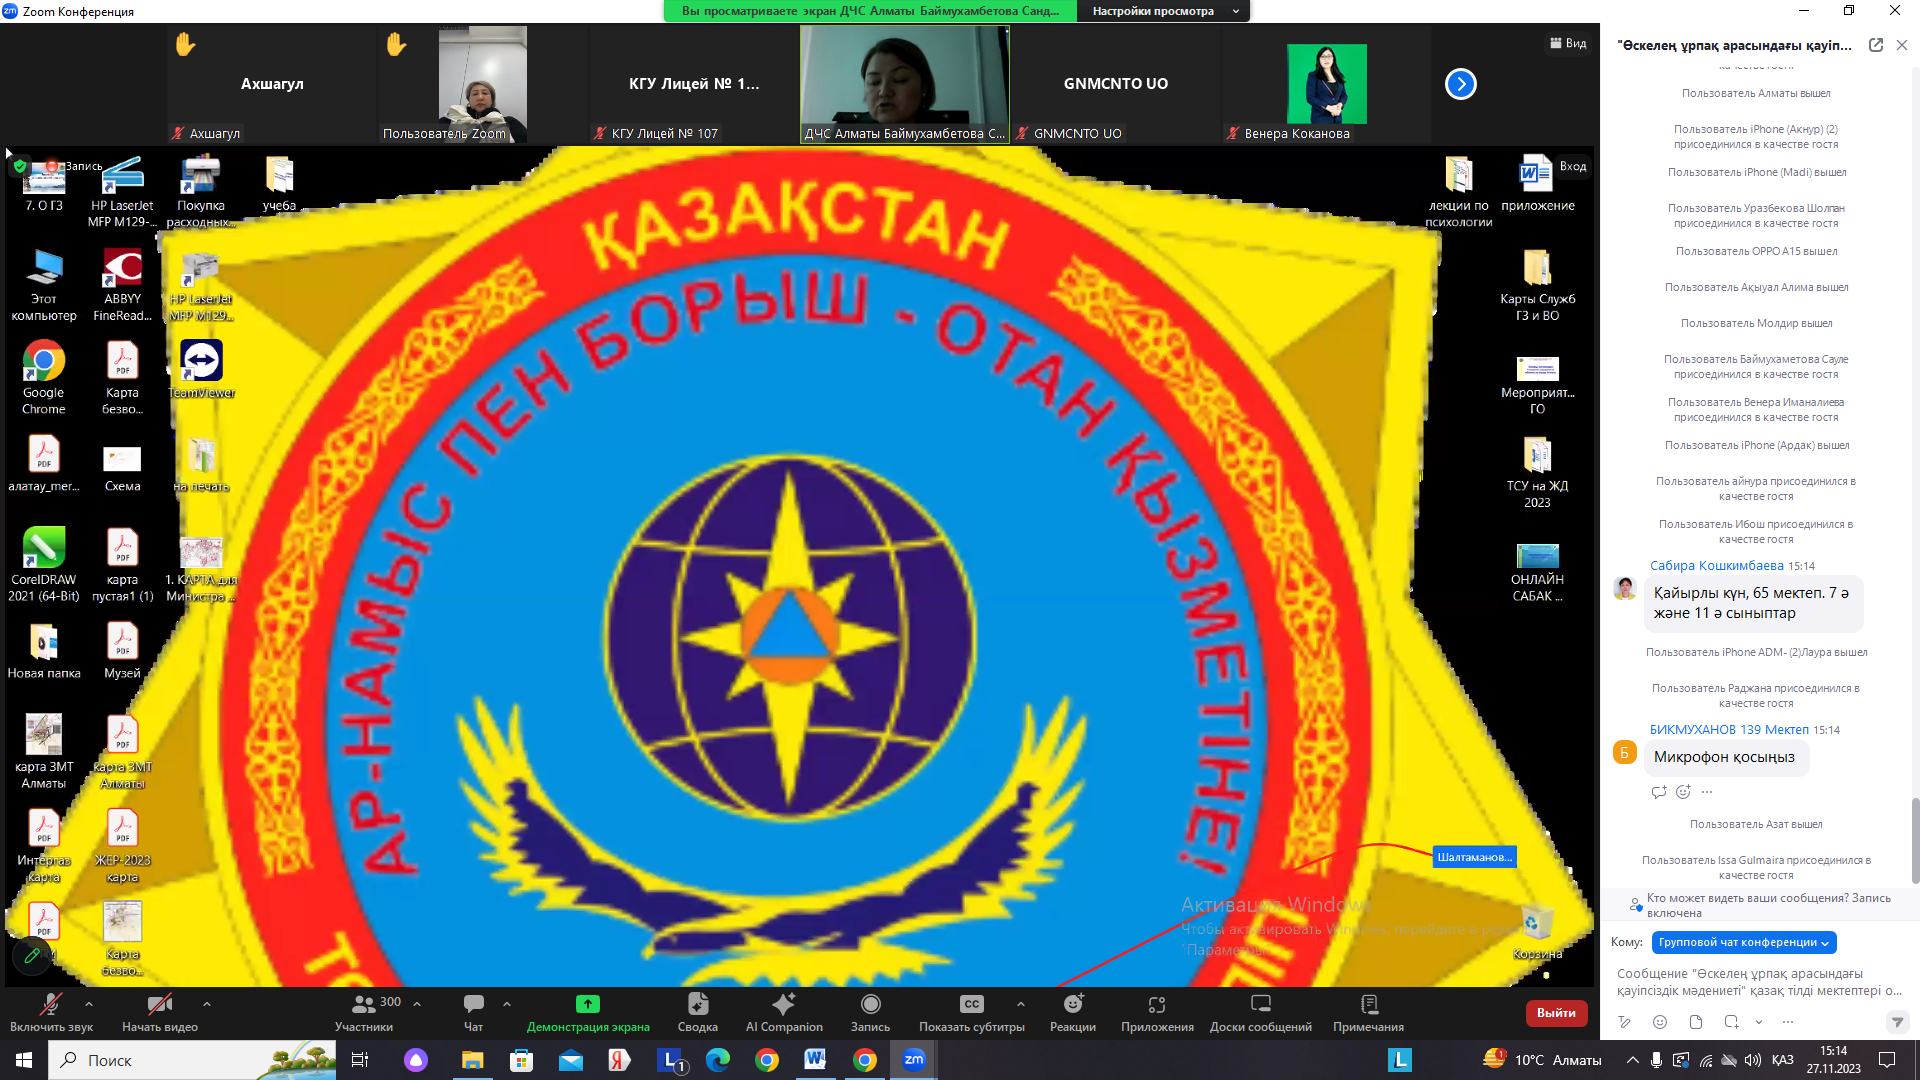Open the Windows Start menu

24,1060
